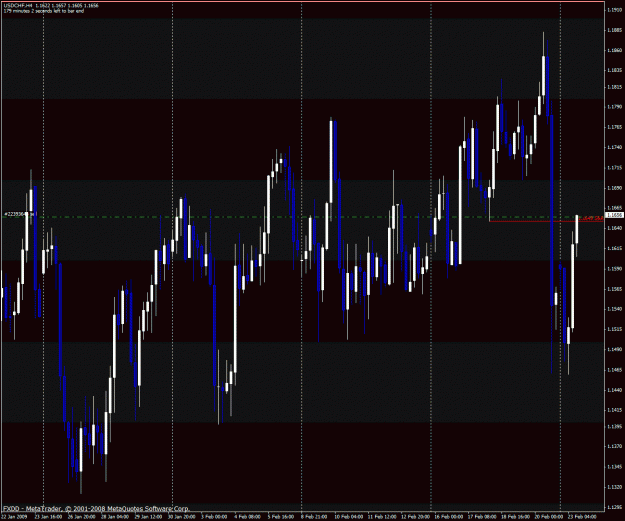Image resolution: width=625 pixels, height=521 pixels.
Task: Click the 11 Feb 12:00 time label
Action: click(382, 517)
